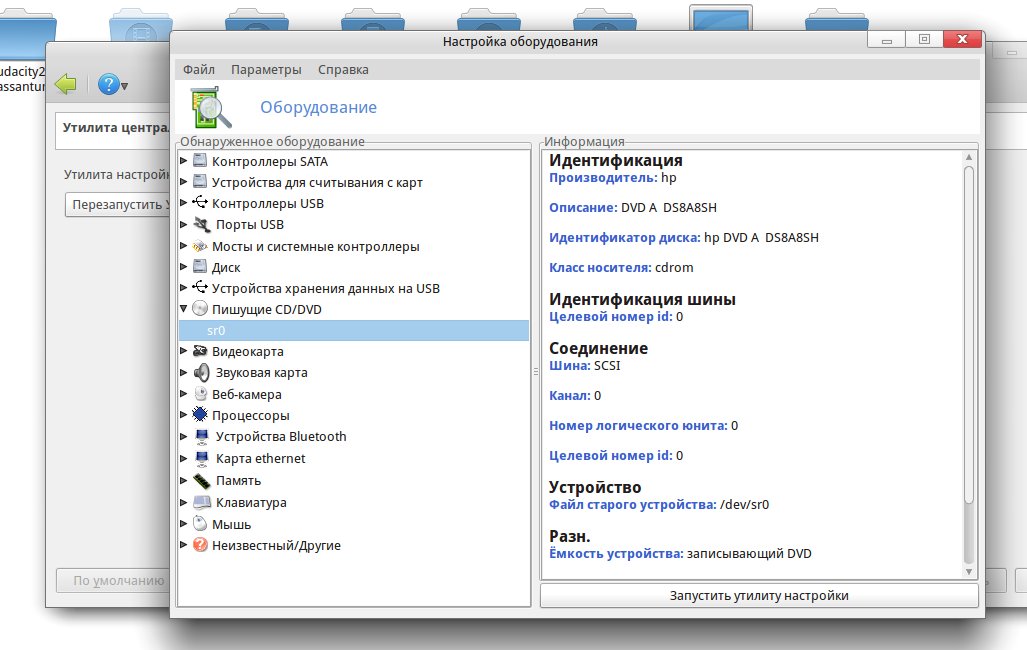This screenshot has width=1027, height=650.
Task: Click the 'cdrom' media class value
Action: pyautogui.click(x=674, y=267)
